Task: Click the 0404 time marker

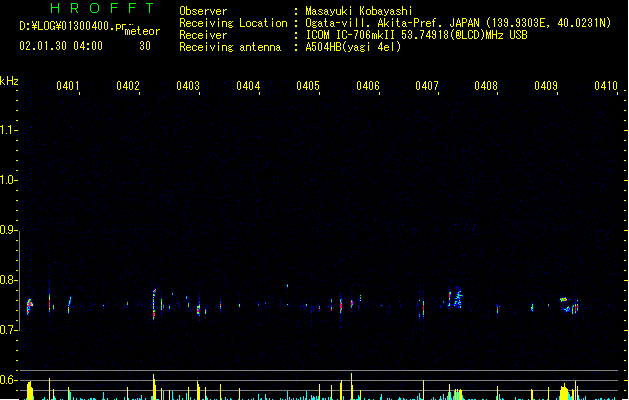Action: coord(248,85)
